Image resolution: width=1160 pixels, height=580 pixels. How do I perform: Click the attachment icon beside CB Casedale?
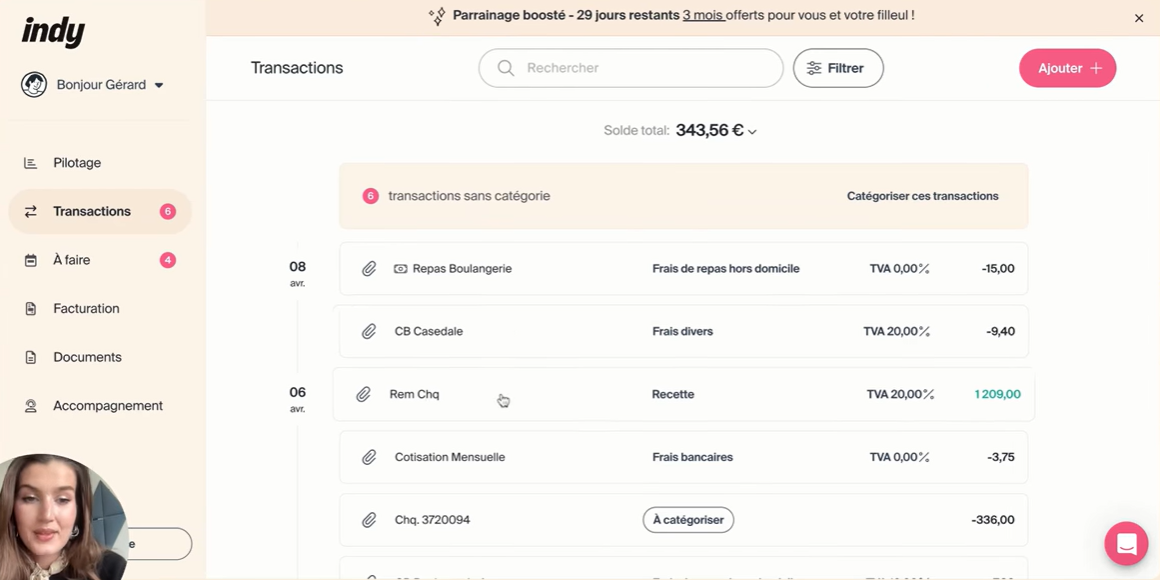369,332
